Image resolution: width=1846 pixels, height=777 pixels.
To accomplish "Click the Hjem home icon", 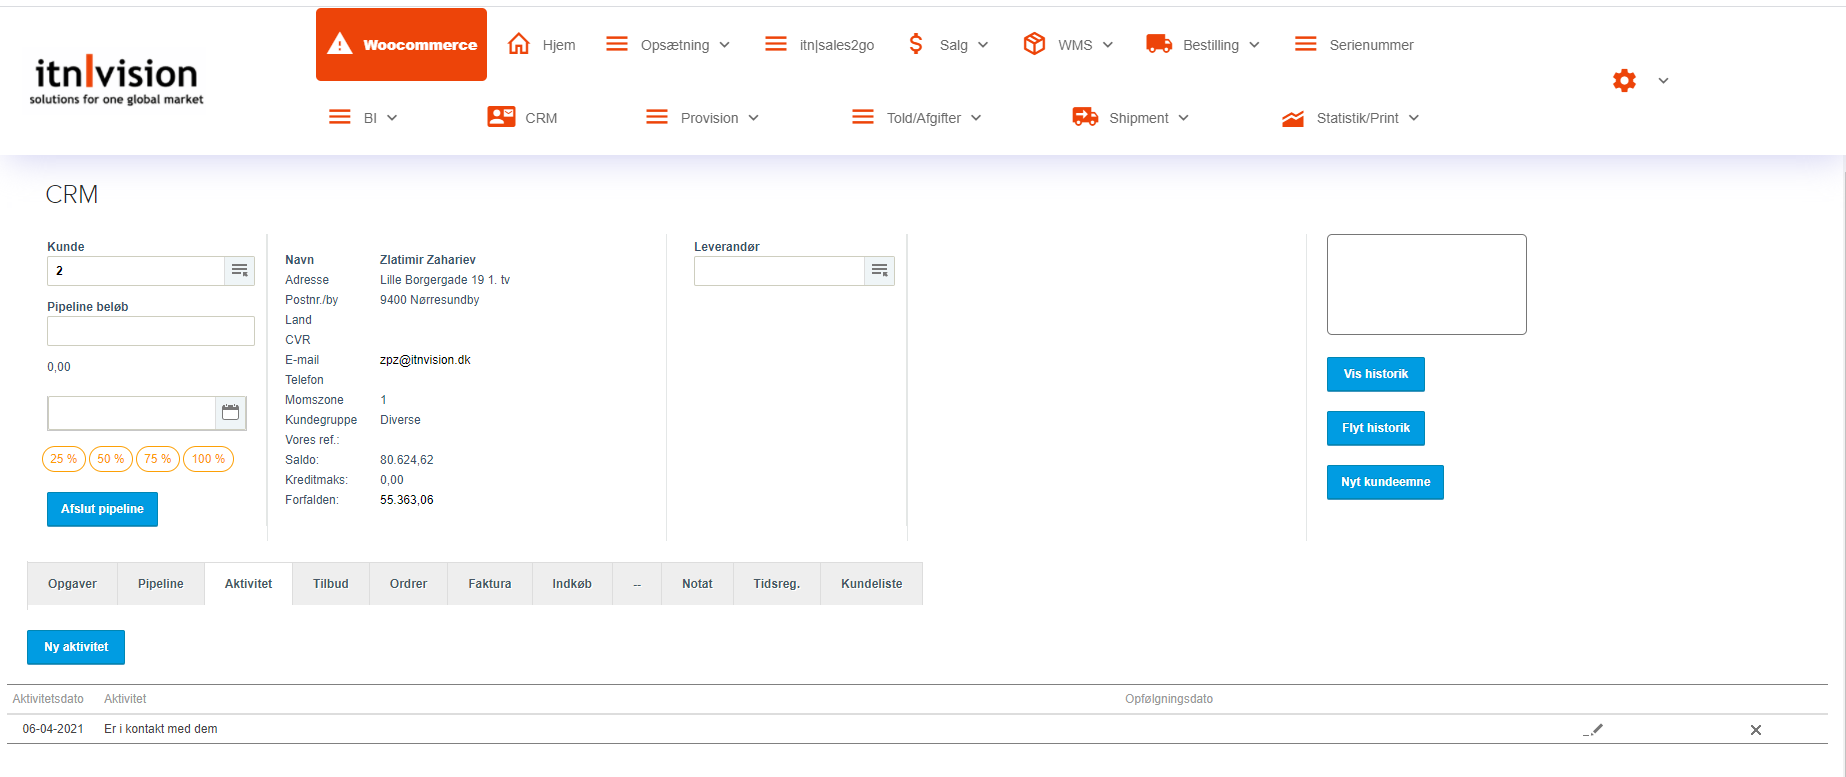I will [518, 44].
